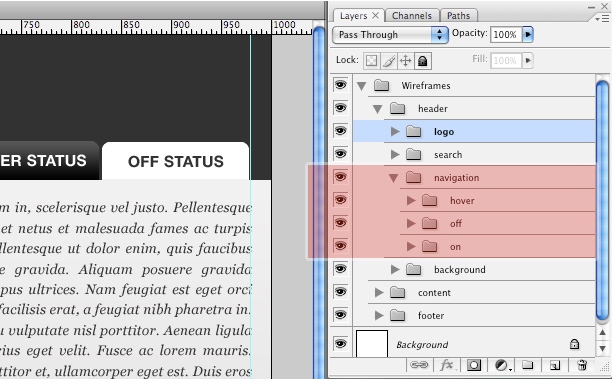
Task: Hide the logo group
Action: pyautogui.click(x=340, y=131)
